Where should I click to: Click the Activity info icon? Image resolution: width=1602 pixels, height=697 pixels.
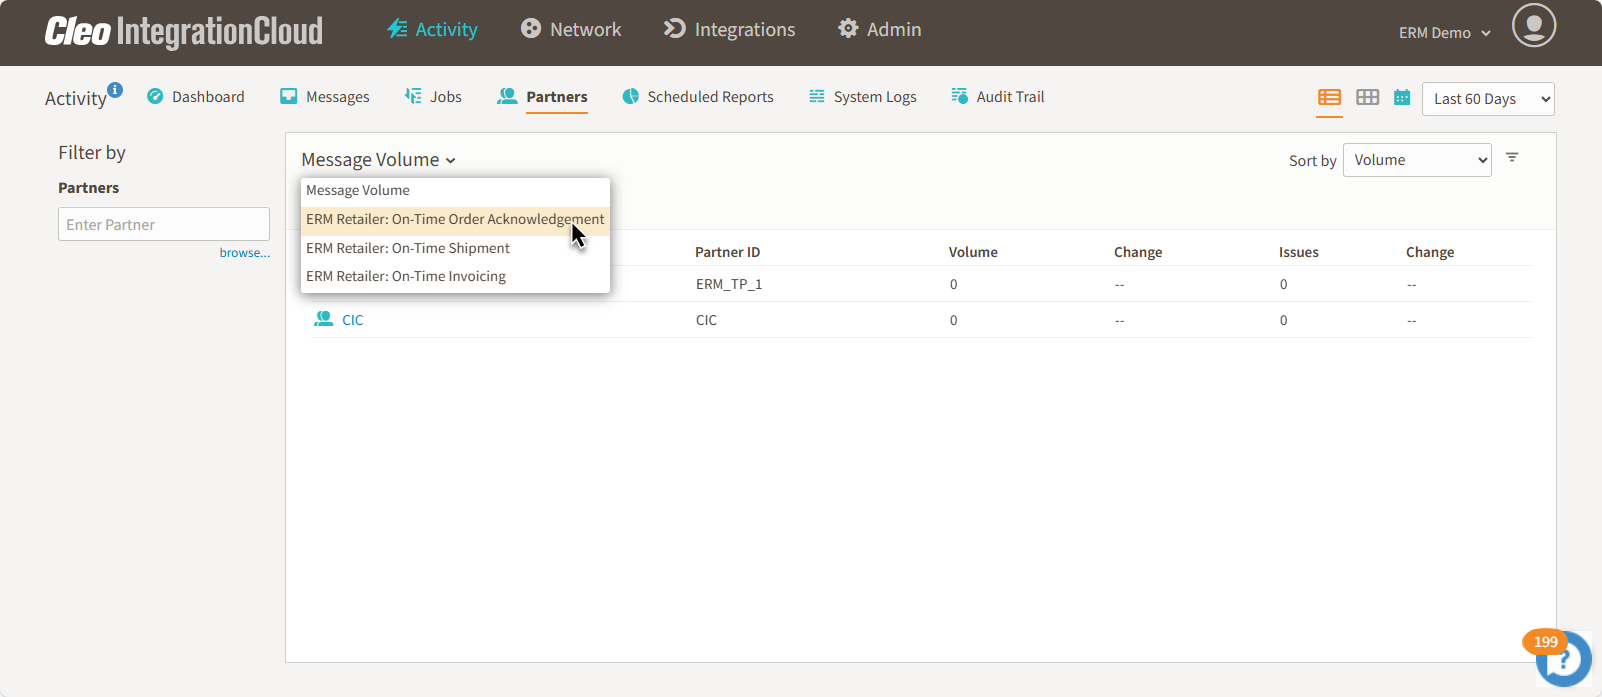115,90
